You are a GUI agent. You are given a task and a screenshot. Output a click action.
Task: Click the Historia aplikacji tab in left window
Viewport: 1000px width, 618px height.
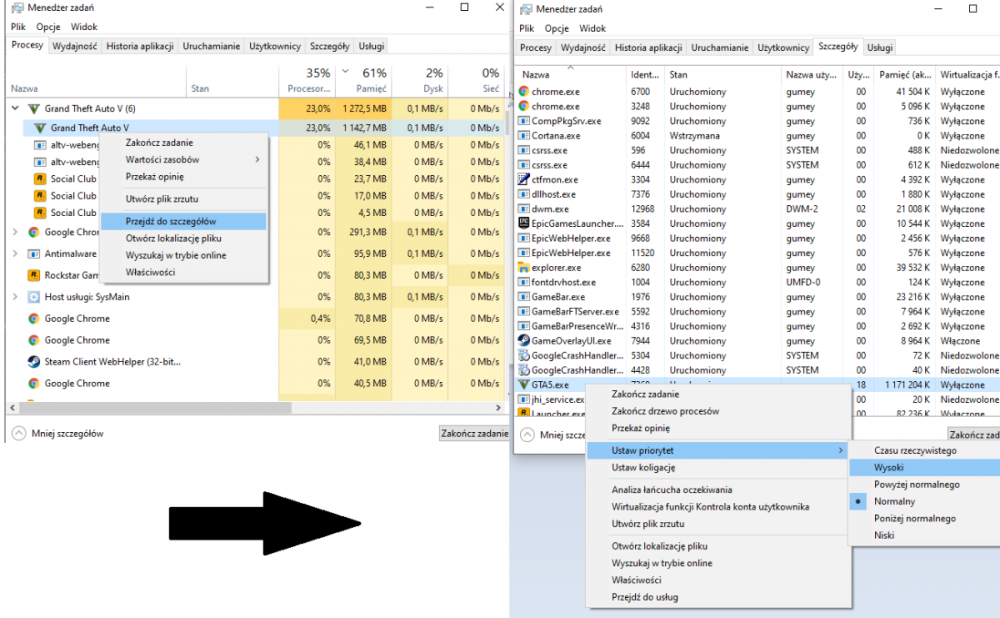pos(140,46)
